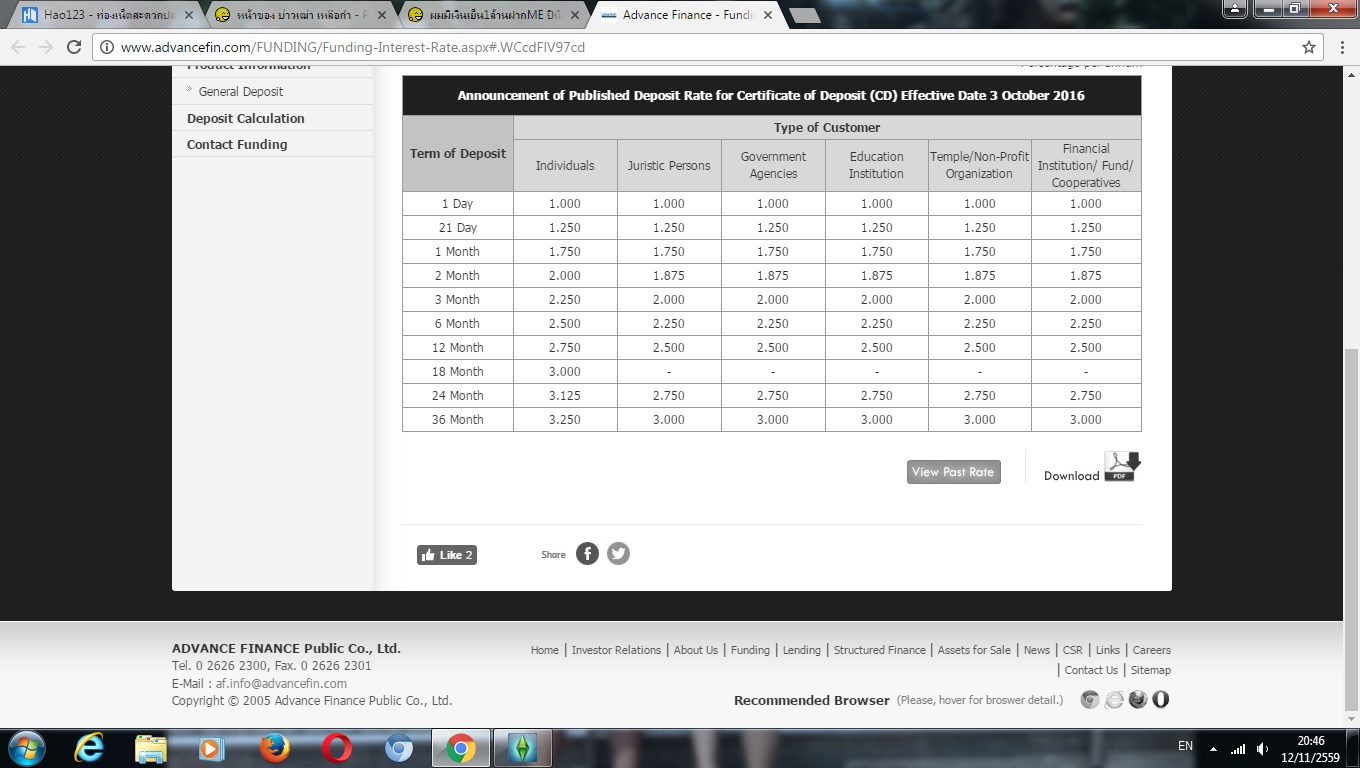
Task: Click the Internet Explorer recommended browser icon
Action: (x=1114, y=700)
